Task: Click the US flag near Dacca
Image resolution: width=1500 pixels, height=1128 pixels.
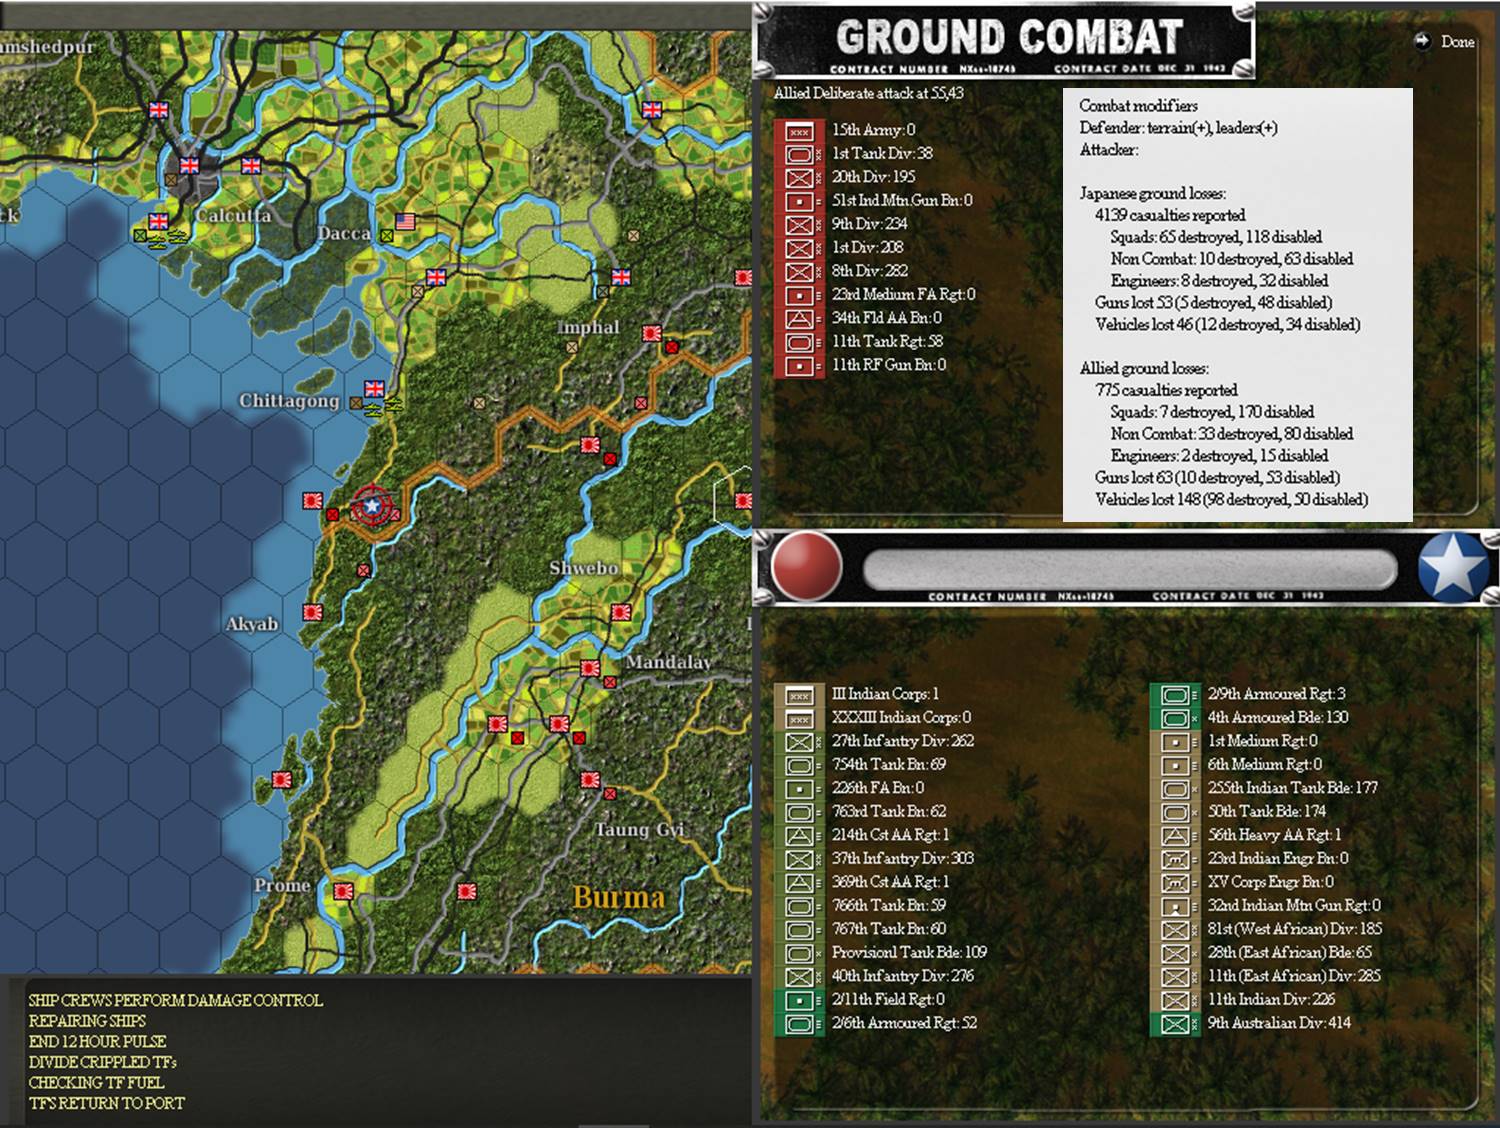Action: pyautogui.click(x=405, y=221)
